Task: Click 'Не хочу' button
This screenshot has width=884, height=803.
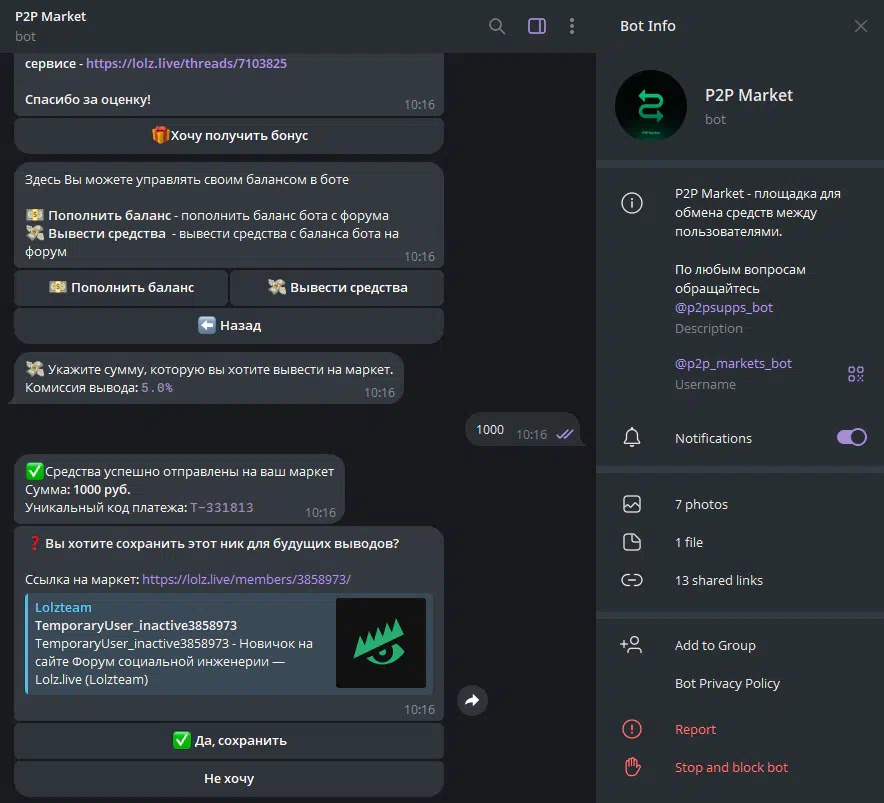Action: [229, 779]
